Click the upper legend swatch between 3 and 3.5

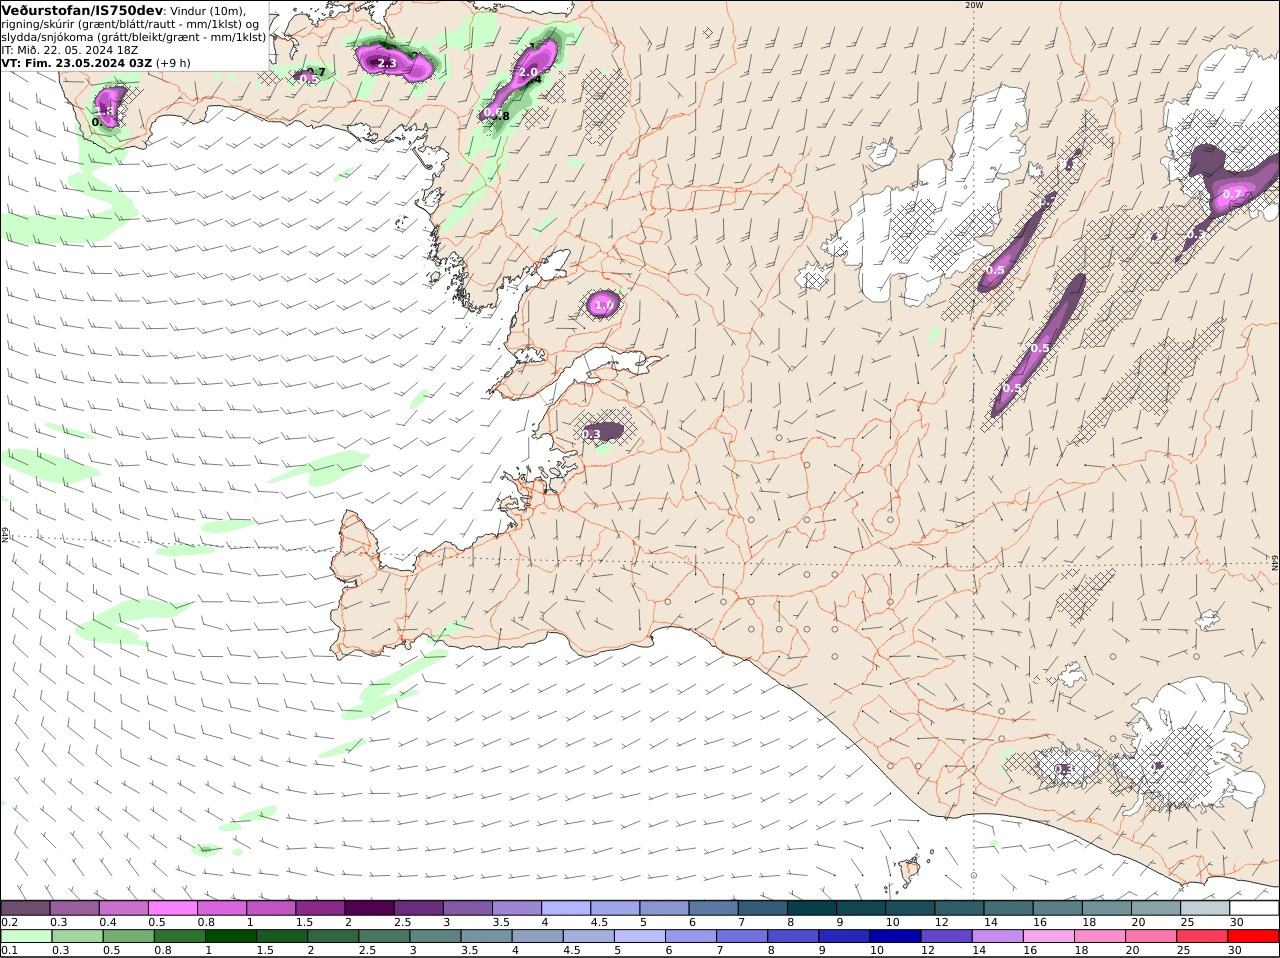point(467,908)
